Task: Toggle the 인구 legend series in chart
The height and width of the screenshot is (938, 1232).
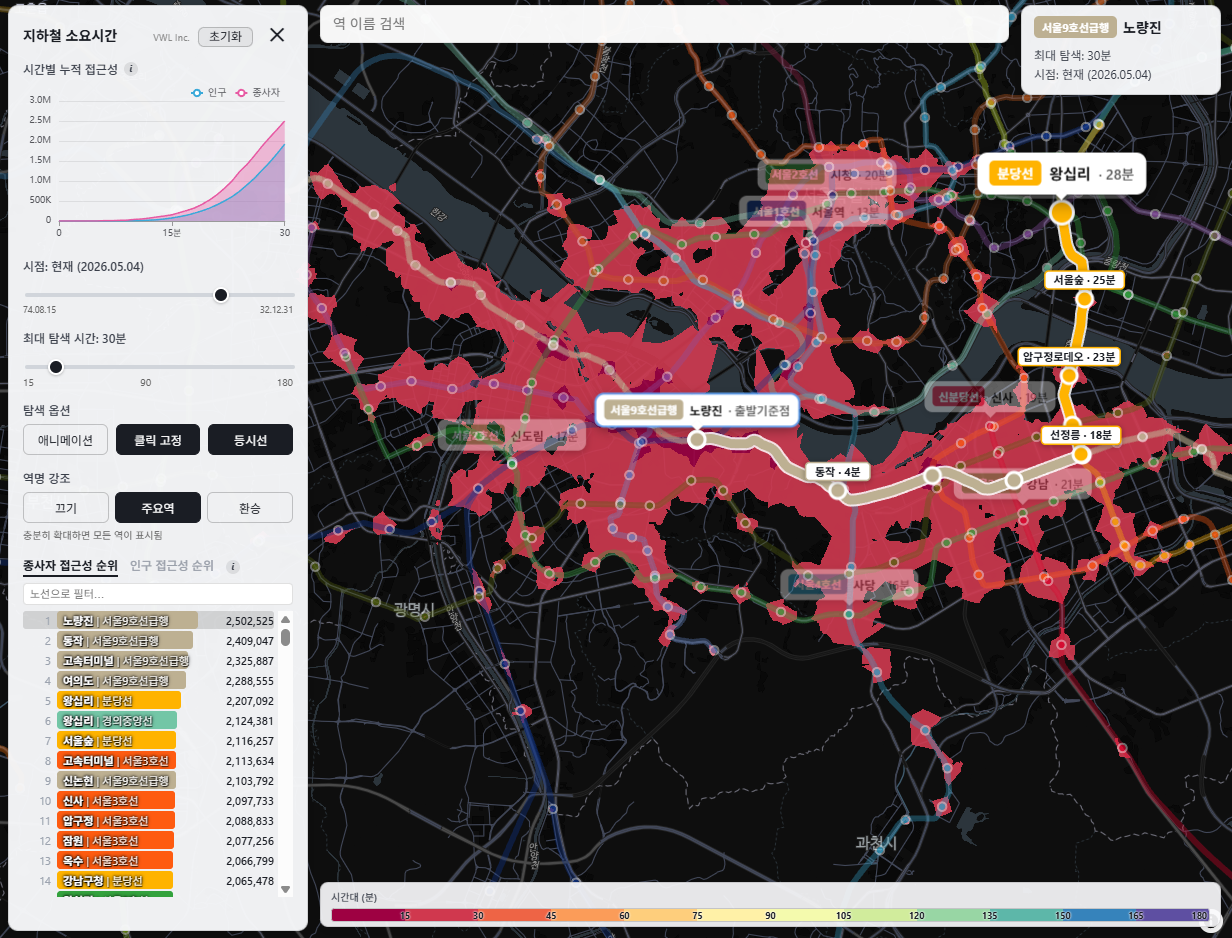Action: [x=210, y=93]
